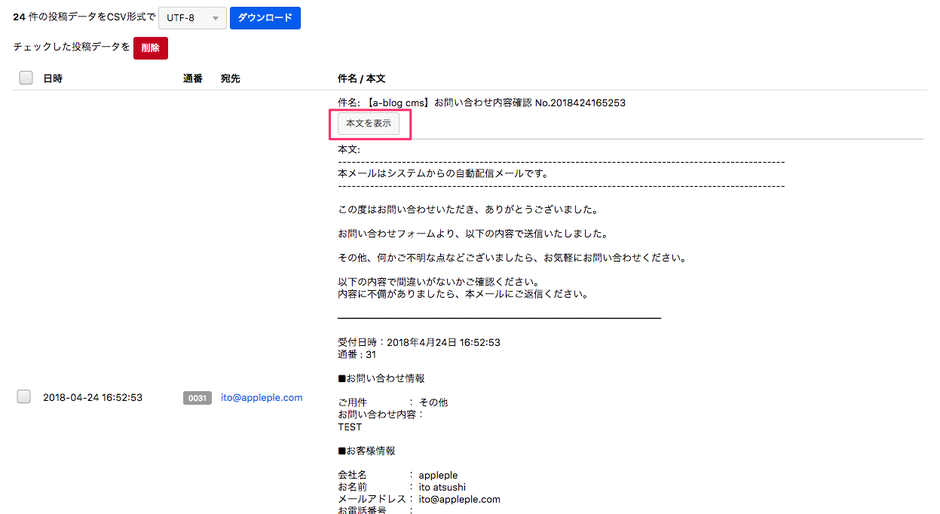Click the 件名 / 本文 column header

[361, 79]
